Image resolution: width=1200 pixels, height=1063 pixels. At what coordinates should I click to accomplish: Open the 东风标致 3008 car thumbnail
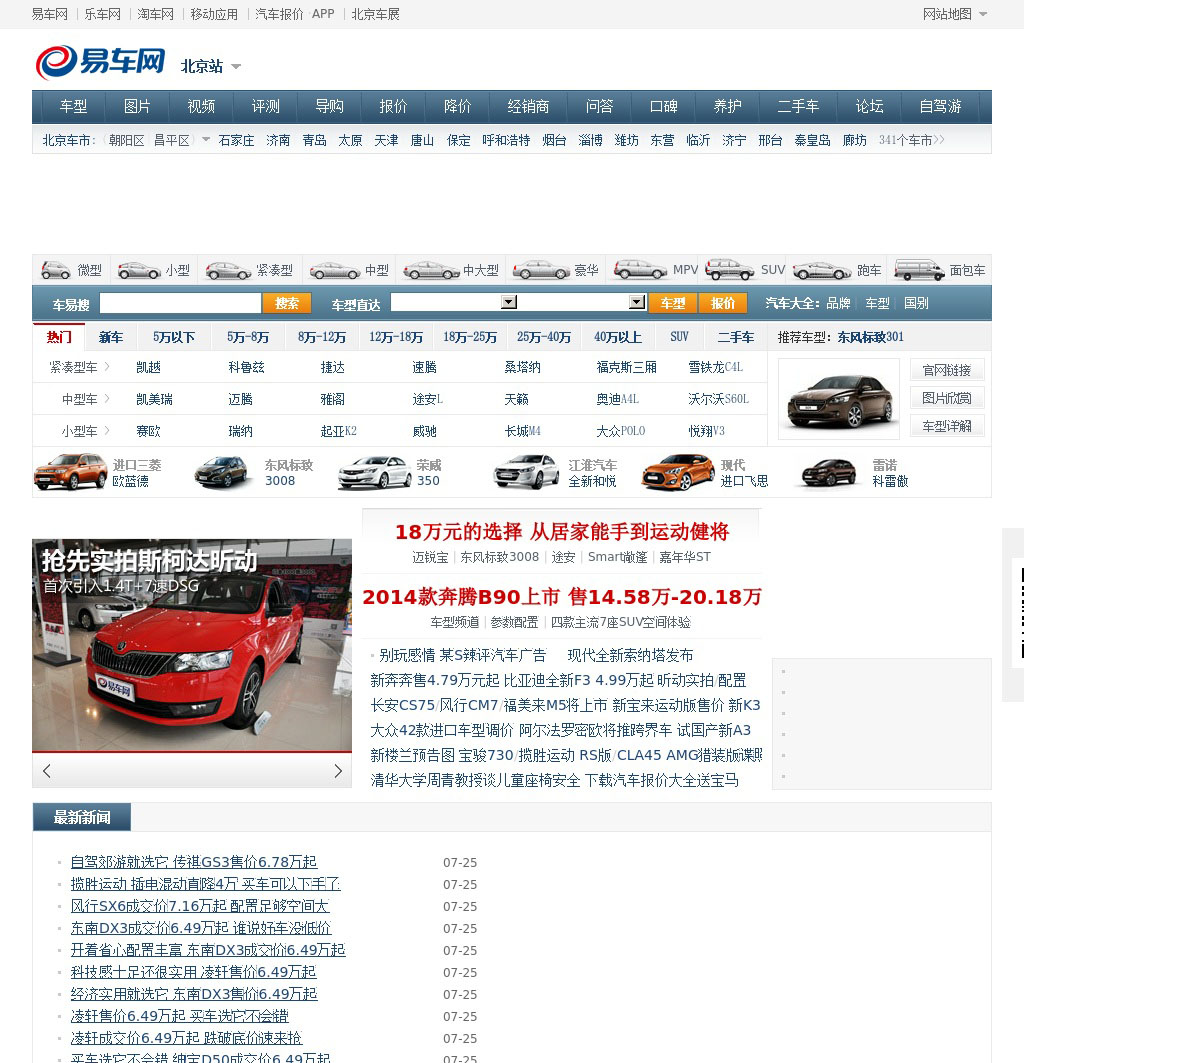click(225, 472)
